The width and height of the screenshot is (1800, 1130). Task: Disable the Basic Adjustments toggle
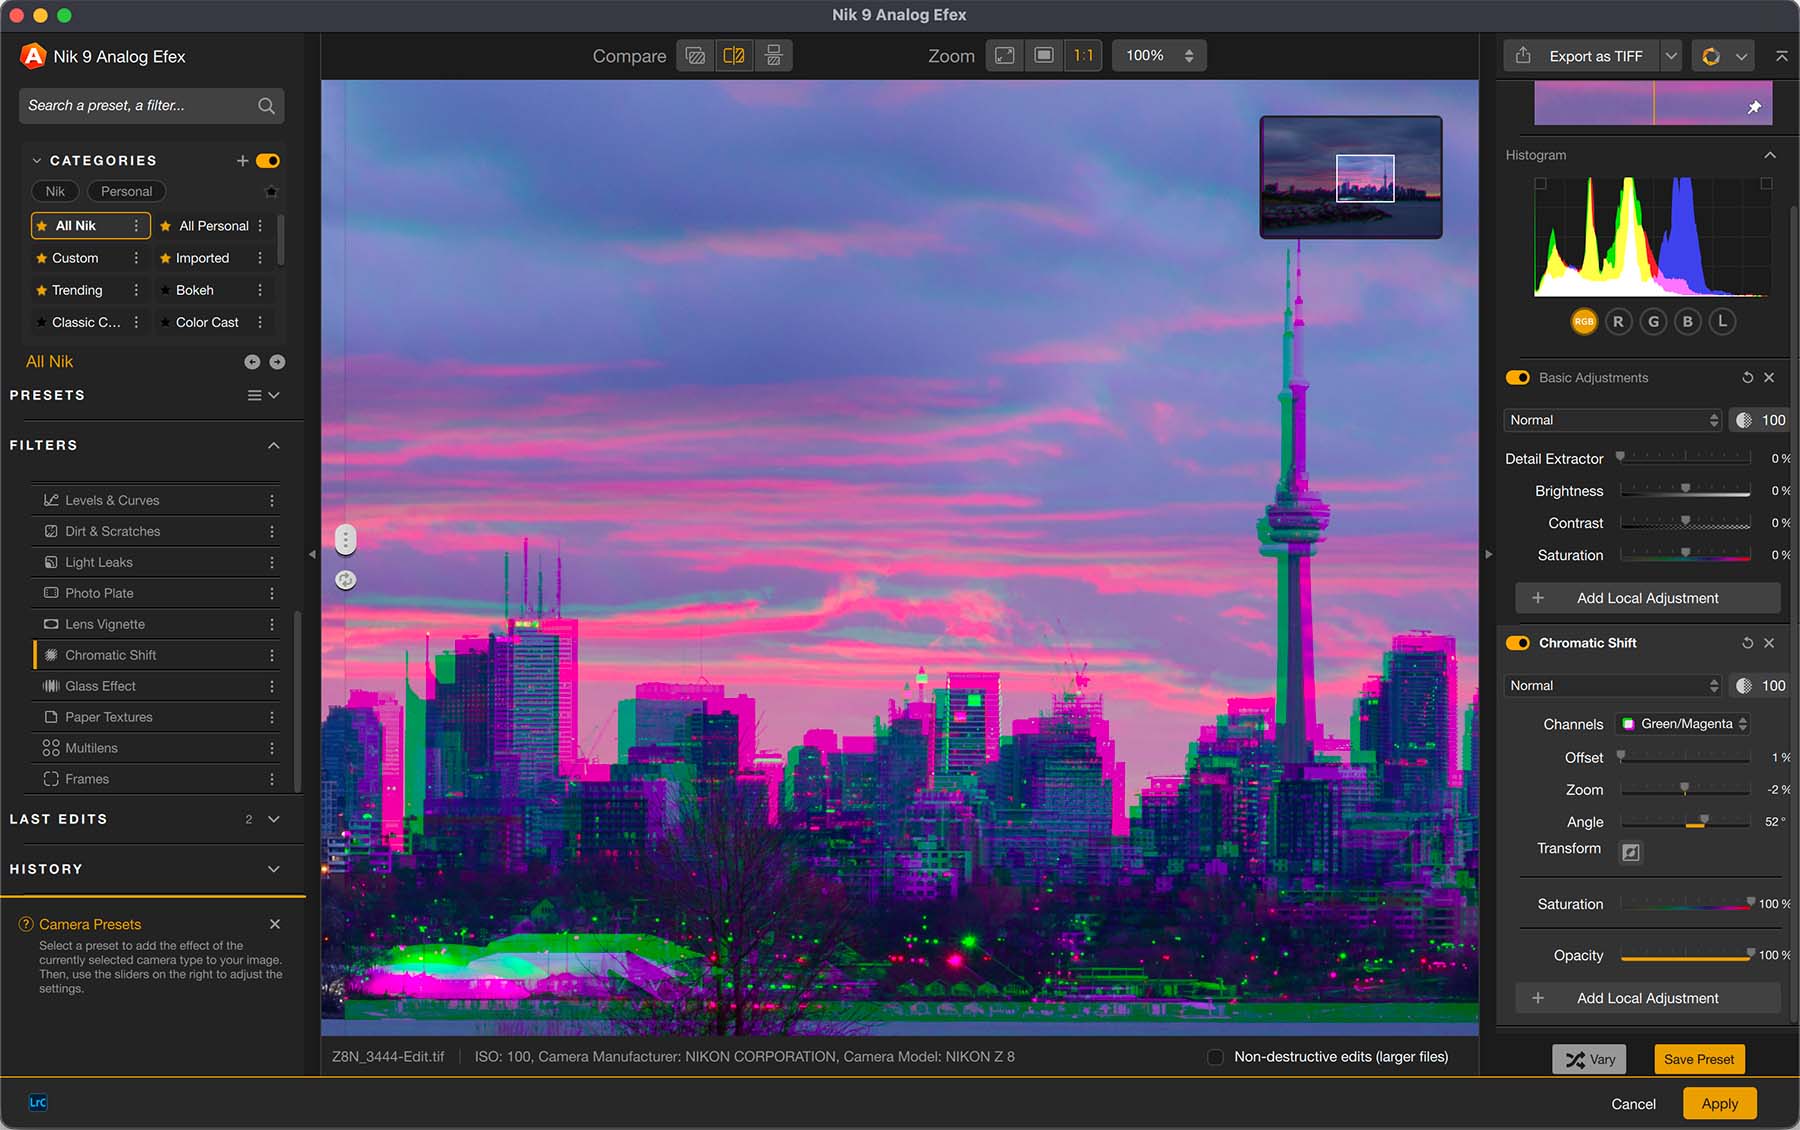coord(1518,378)
